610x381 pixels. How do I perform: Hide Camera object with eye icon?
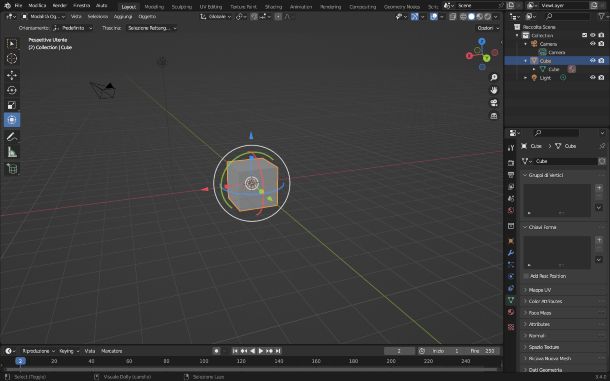(x=593, y=44)
